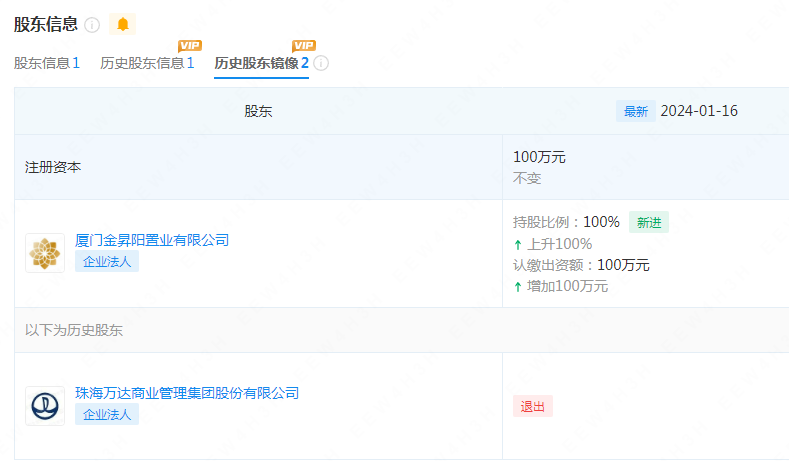Click the VIP badge above 历史股东信息
This screenshot has height=461, width=789.
pos(189,46)
